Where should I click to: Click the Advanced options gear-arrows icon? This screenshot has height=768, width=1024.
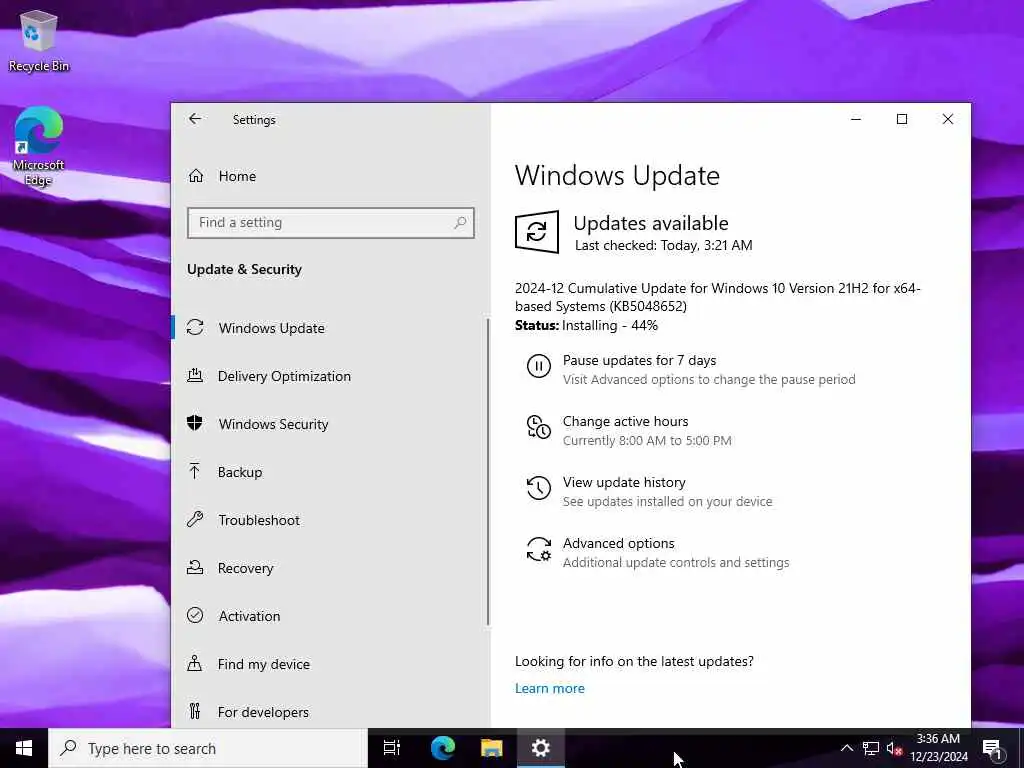539,549
